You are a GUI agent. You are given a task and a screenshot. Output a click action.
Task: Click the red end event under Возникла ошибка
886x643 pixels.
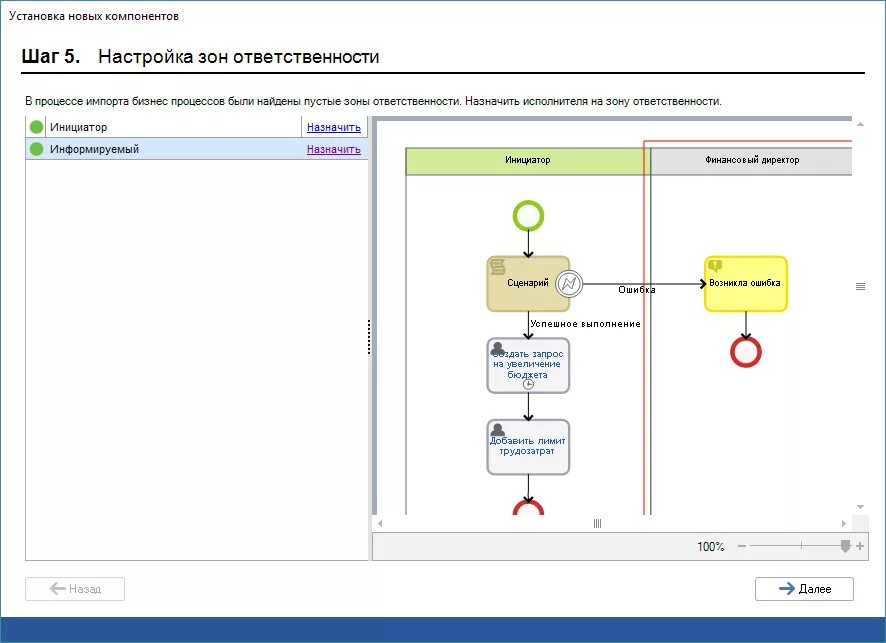click(746, 352)
